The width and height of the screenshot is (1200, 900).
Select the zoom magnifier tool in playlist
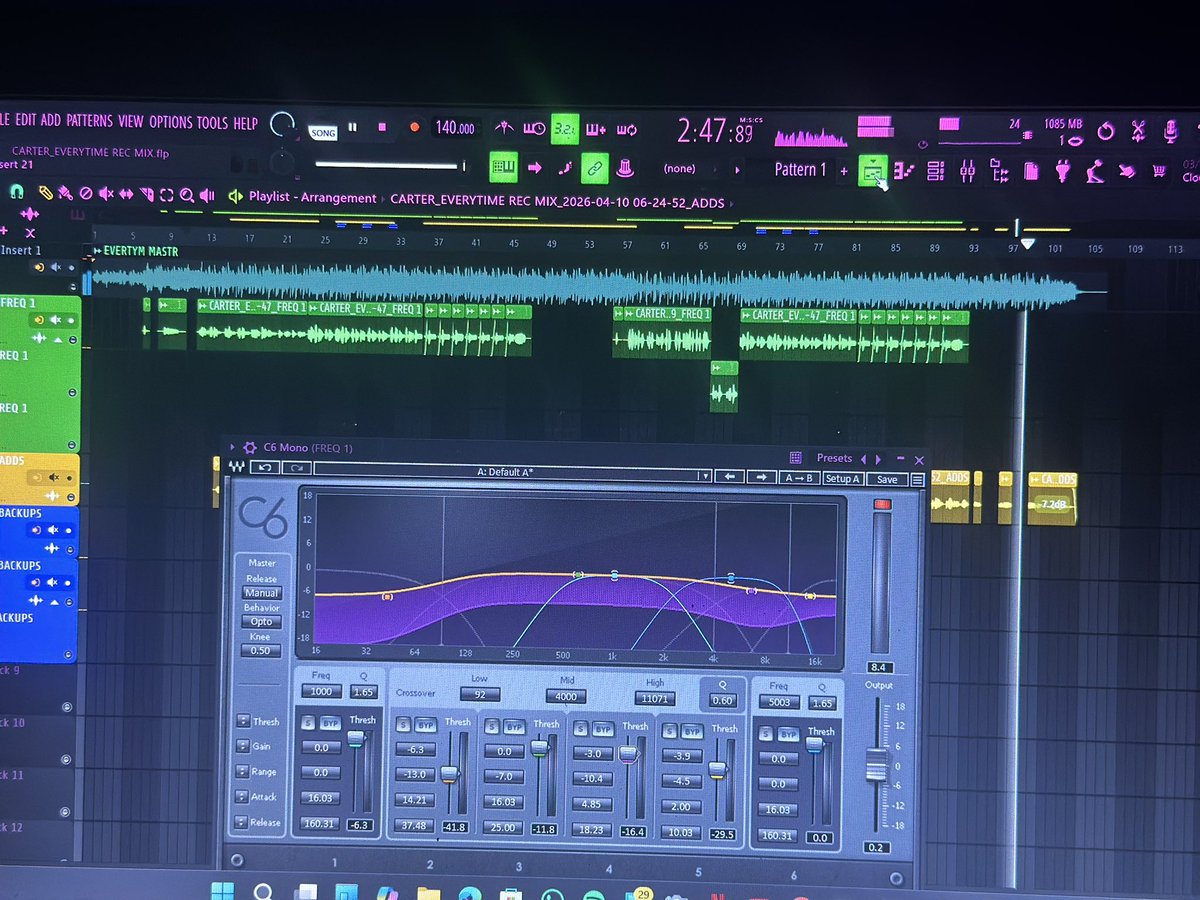186,195
